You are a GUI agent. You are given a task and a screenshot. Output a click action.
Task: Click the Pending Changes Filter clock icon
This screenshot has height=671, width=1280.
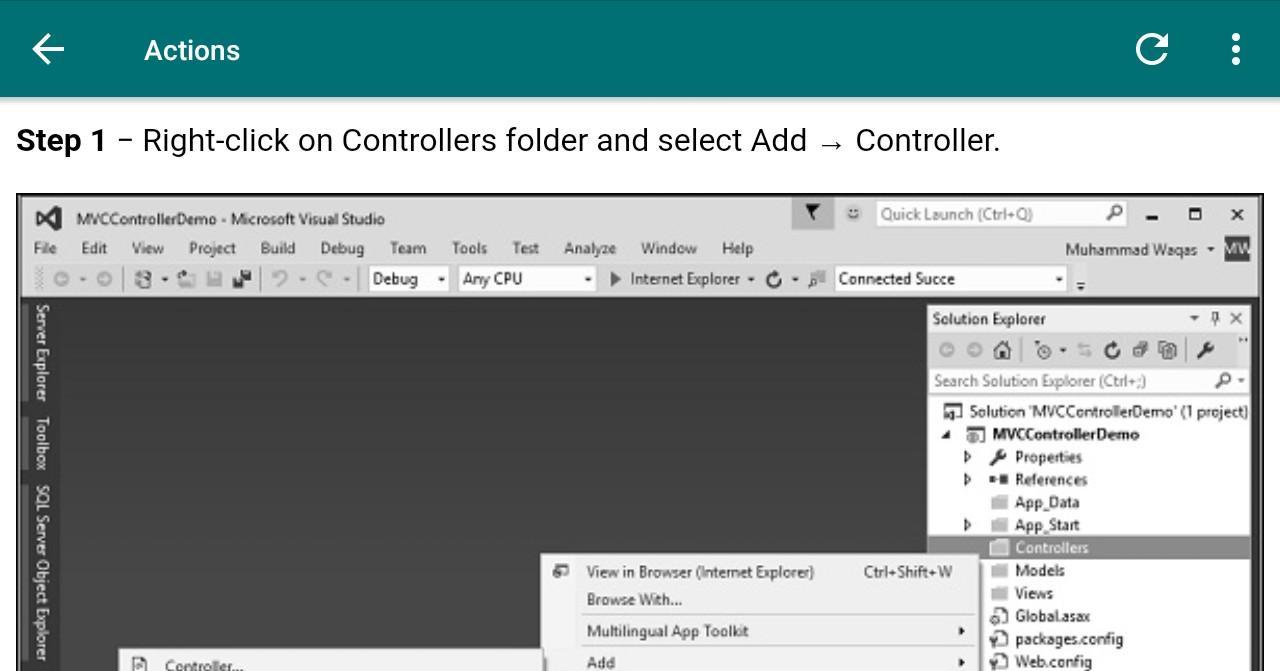(1044, 350)
